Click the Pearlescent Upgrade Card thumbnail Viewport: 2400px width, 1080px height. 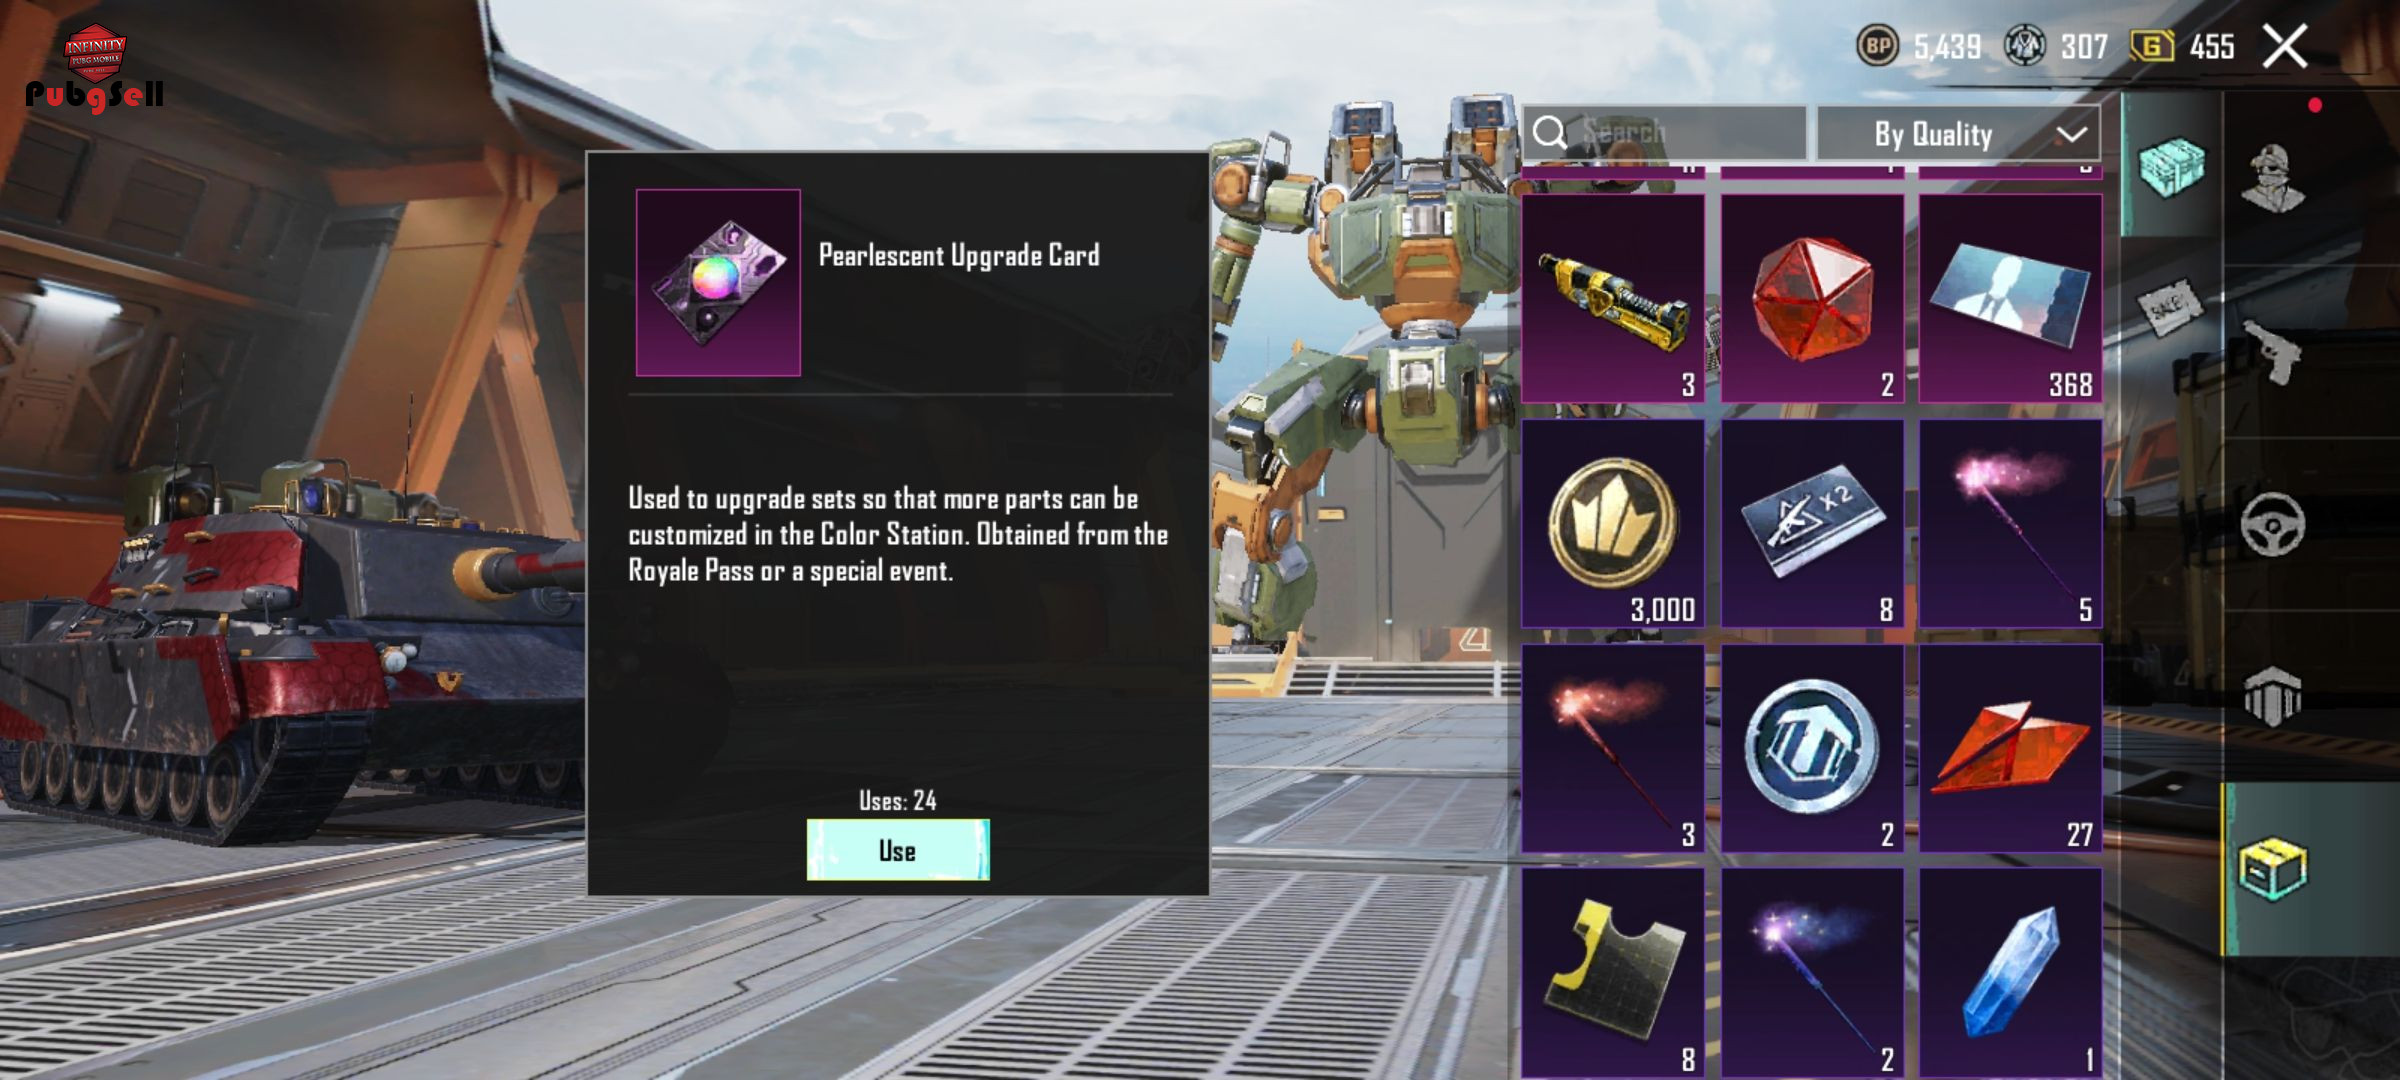pyautogui.click(x=718, y=283)
